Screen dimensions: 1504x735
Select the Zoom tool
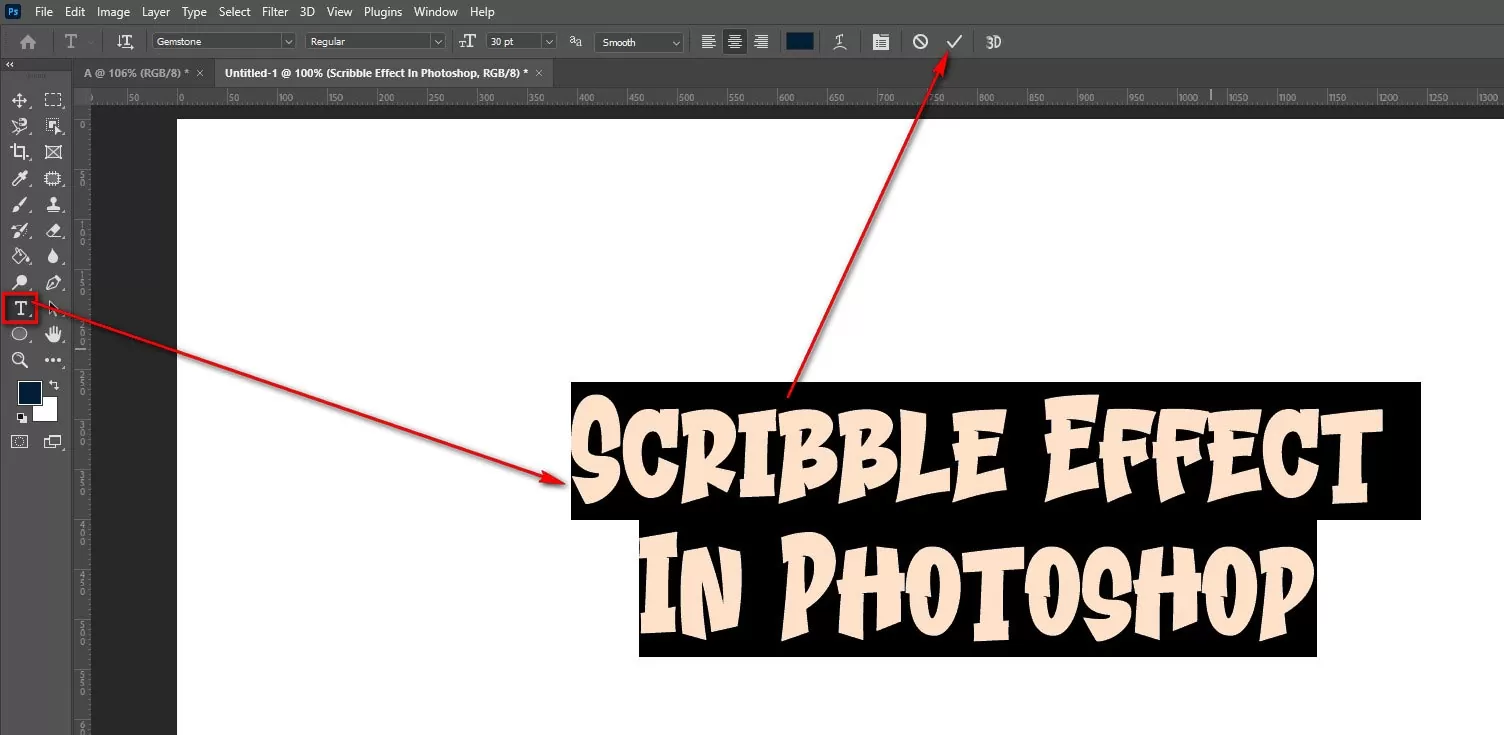(x=19, y=360)
